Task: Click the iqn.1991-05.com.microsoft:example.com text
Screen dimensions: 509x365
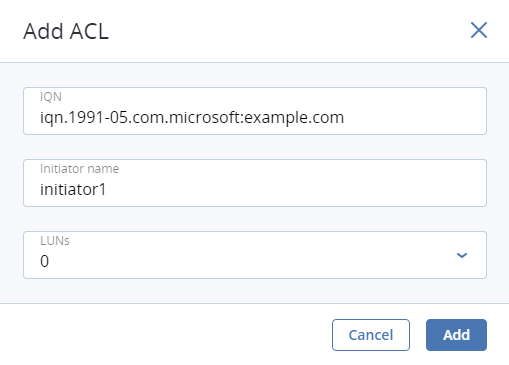Action: 192,118
